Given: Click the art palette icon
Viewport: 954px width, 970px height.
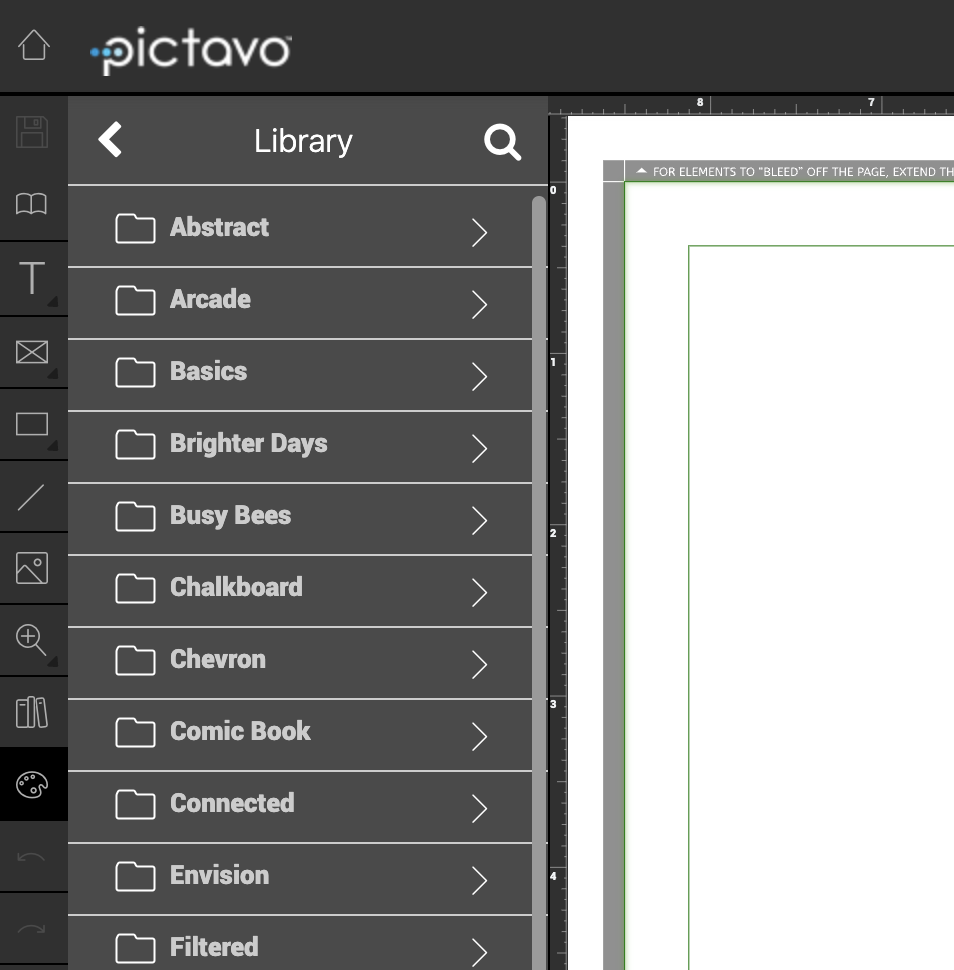Looking at the screenshot, I should click(32, 785).
